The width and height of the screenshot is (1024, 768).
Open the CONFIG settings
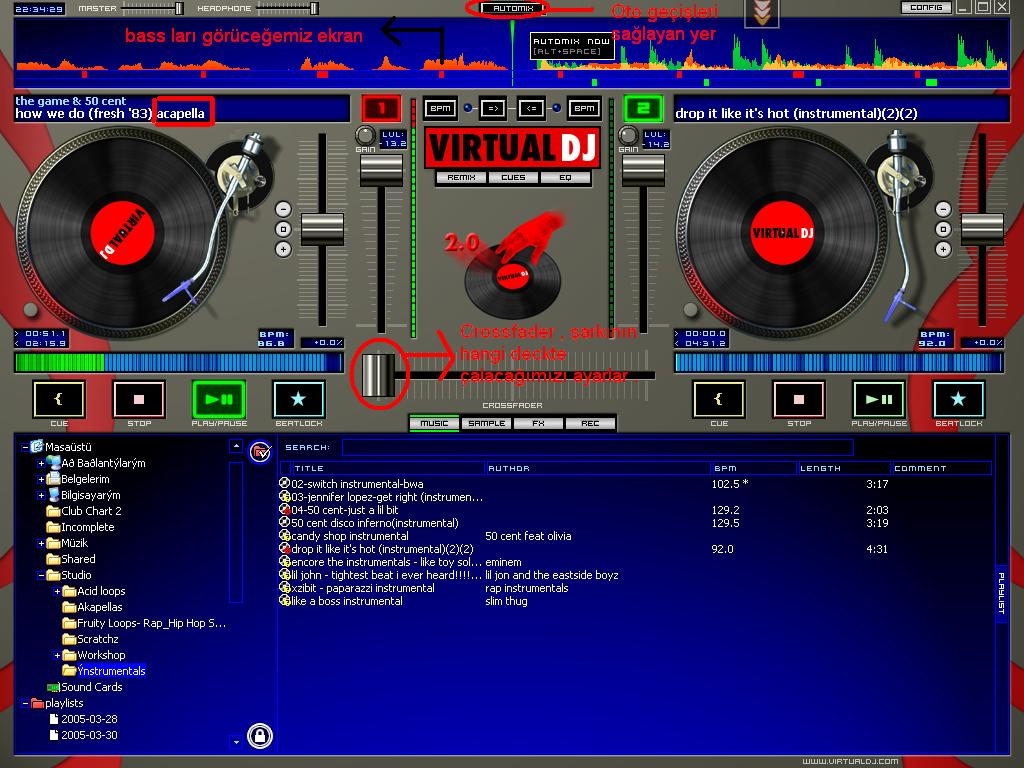point(927,7)
